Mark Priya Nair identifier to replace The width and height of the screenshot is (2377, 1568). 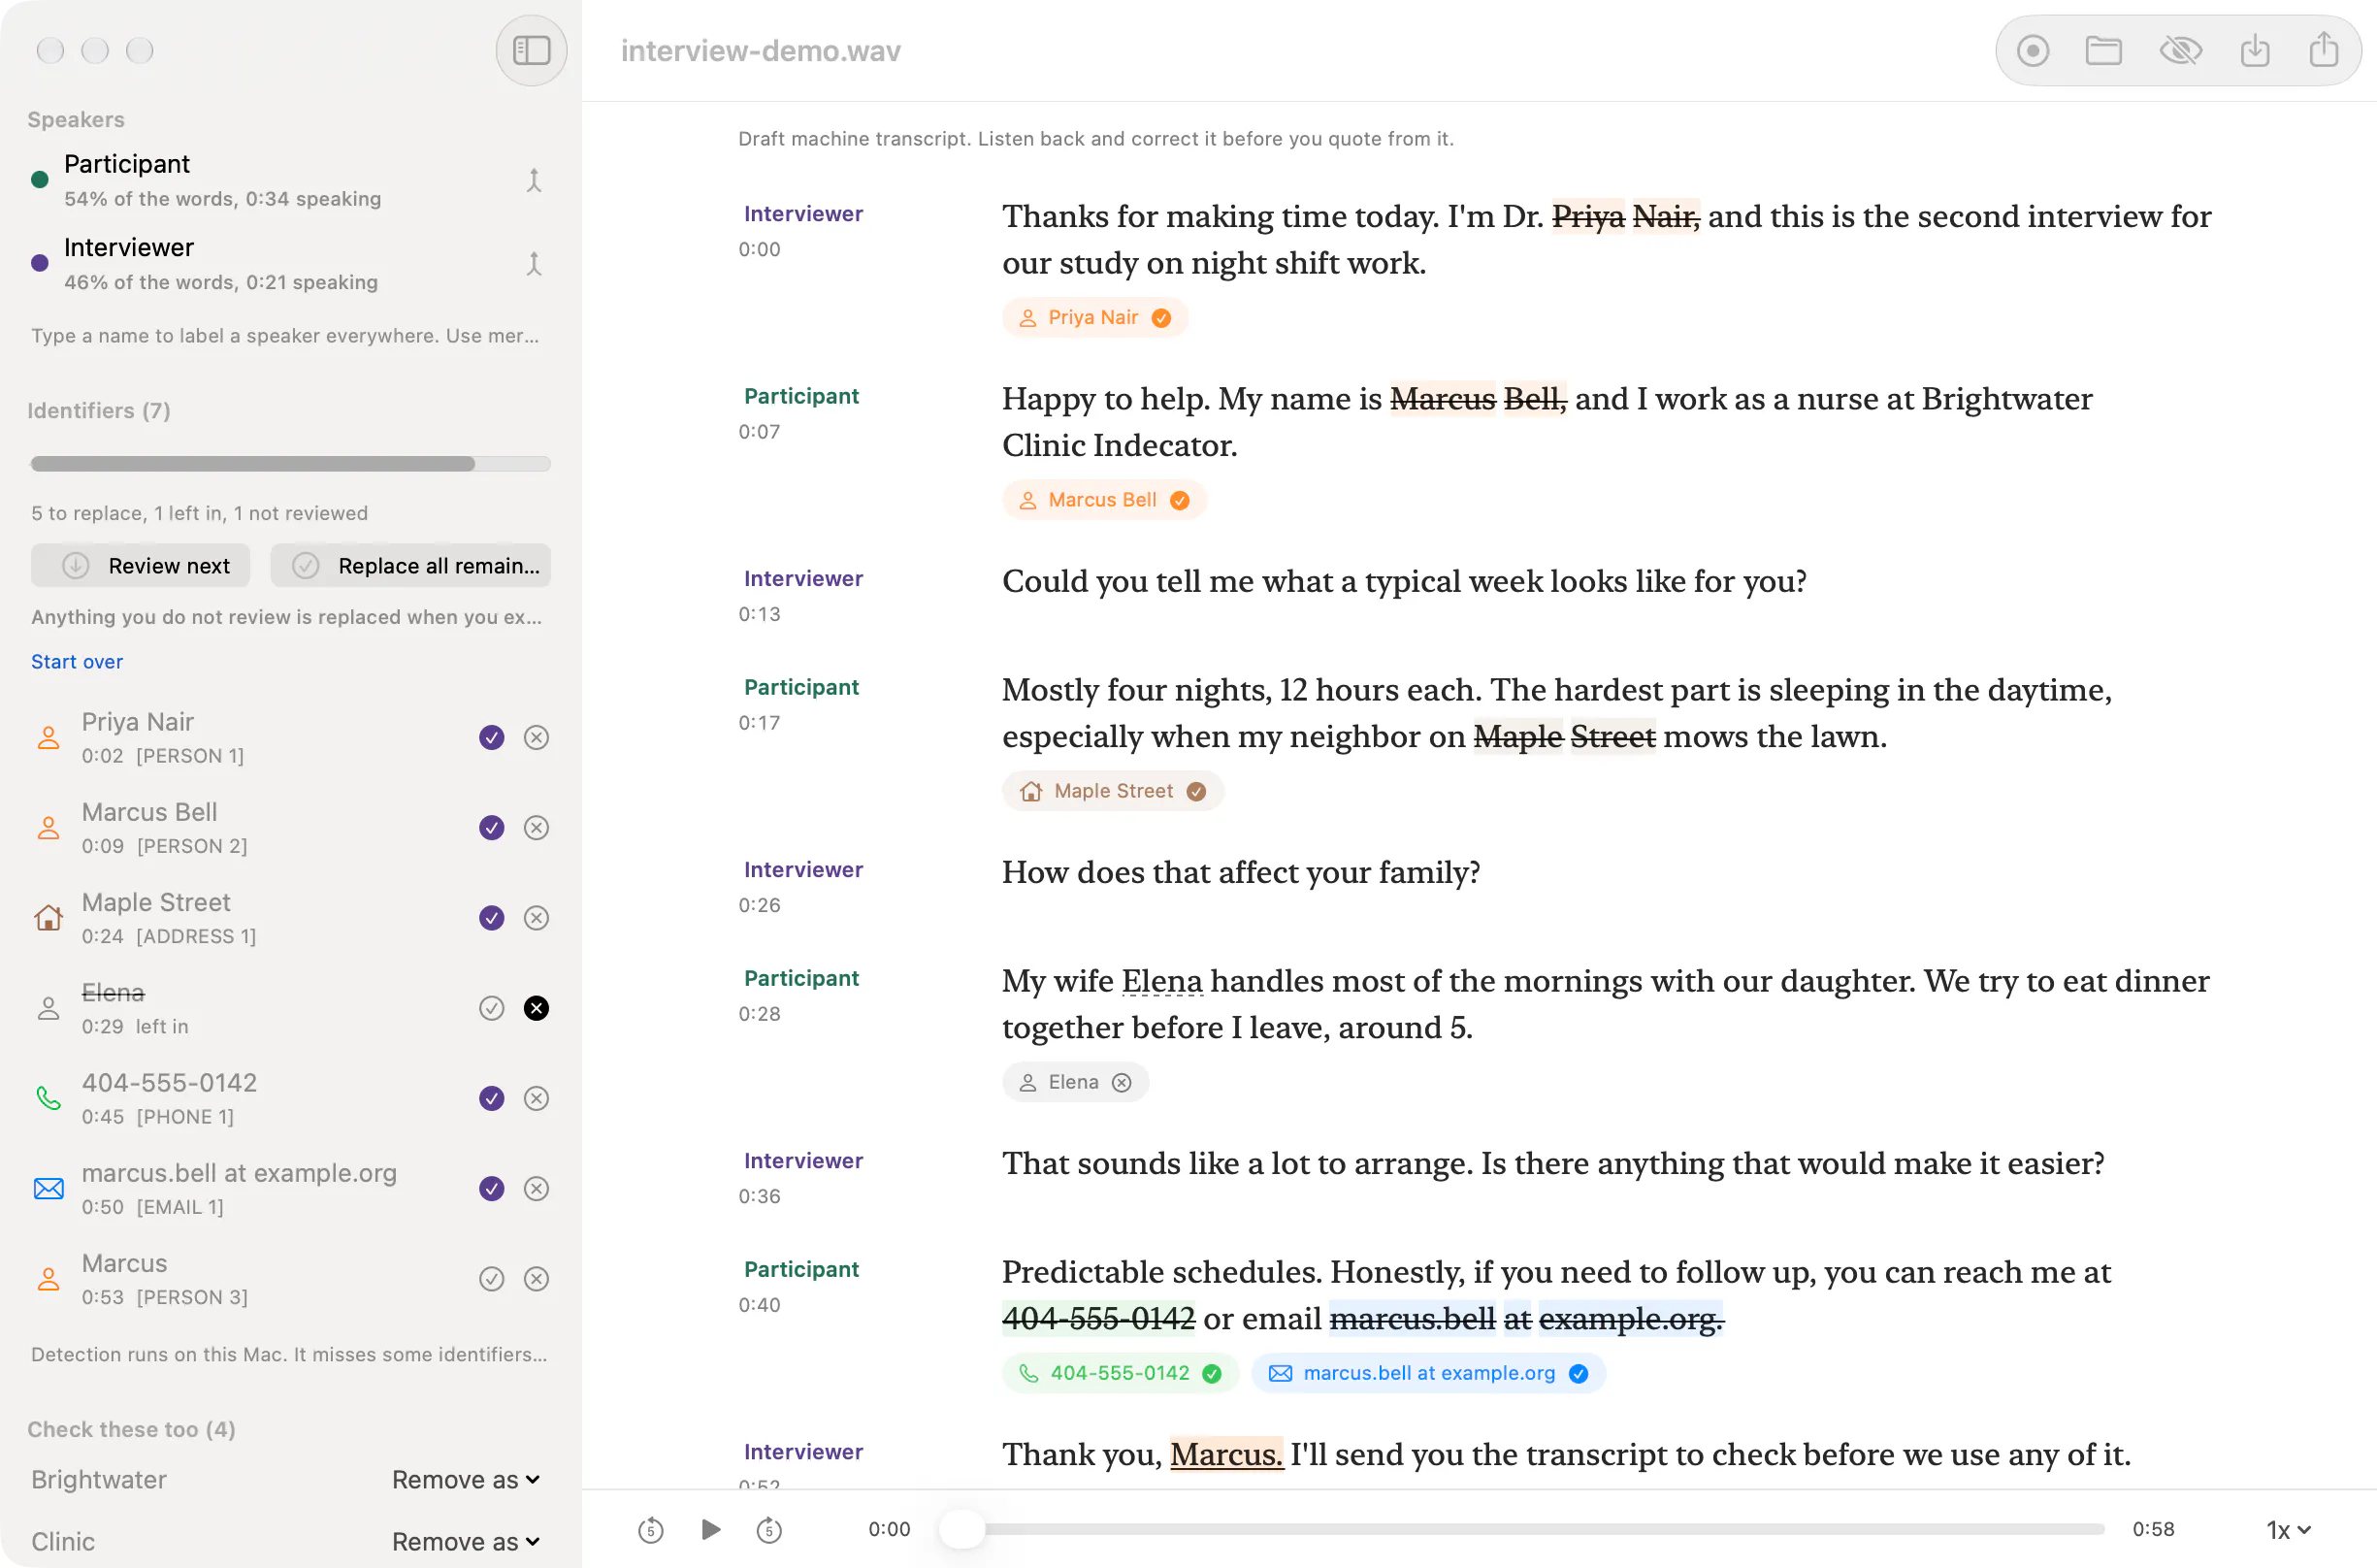(x=491, y=737)
